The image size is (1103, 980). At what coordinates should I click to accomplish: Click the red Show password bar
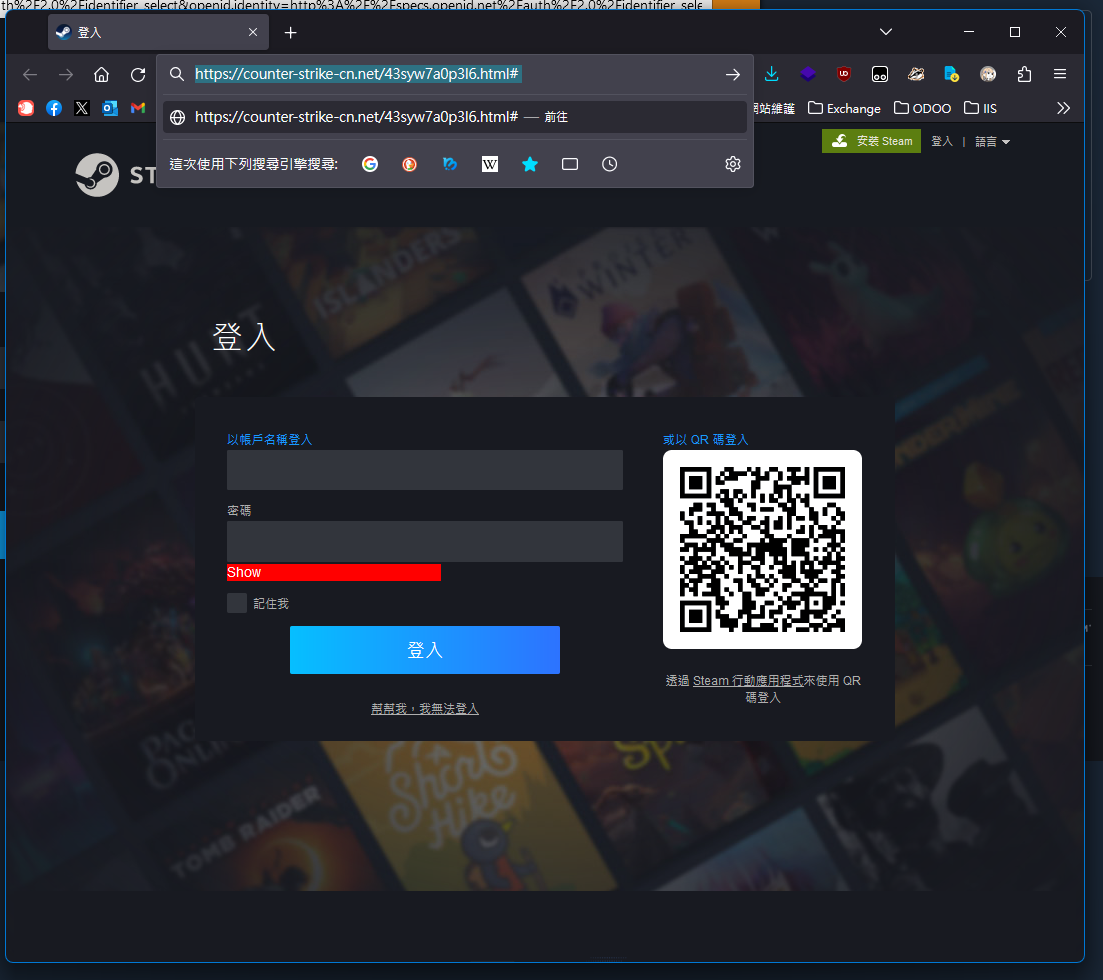(x=333, y=573)
